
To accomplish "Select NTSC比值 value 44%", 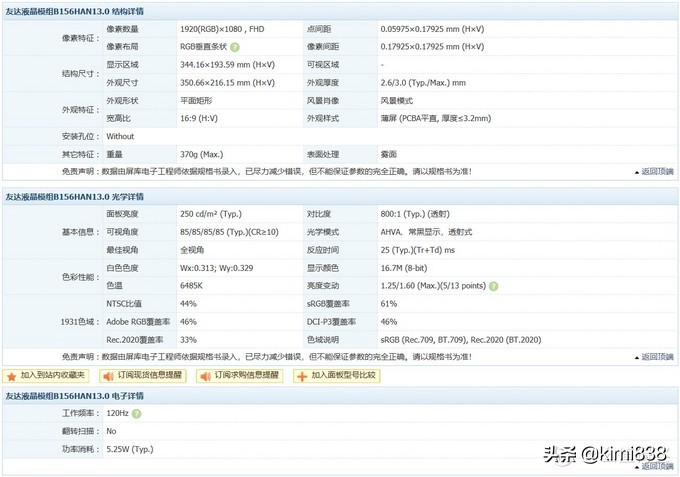I will pos(188,304).
